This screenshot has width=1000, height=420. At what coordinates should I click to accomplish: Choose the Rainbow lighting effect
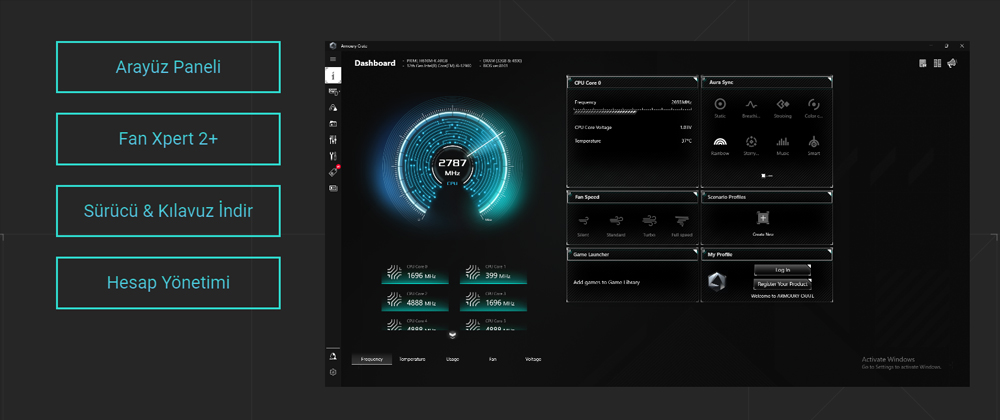720,143
